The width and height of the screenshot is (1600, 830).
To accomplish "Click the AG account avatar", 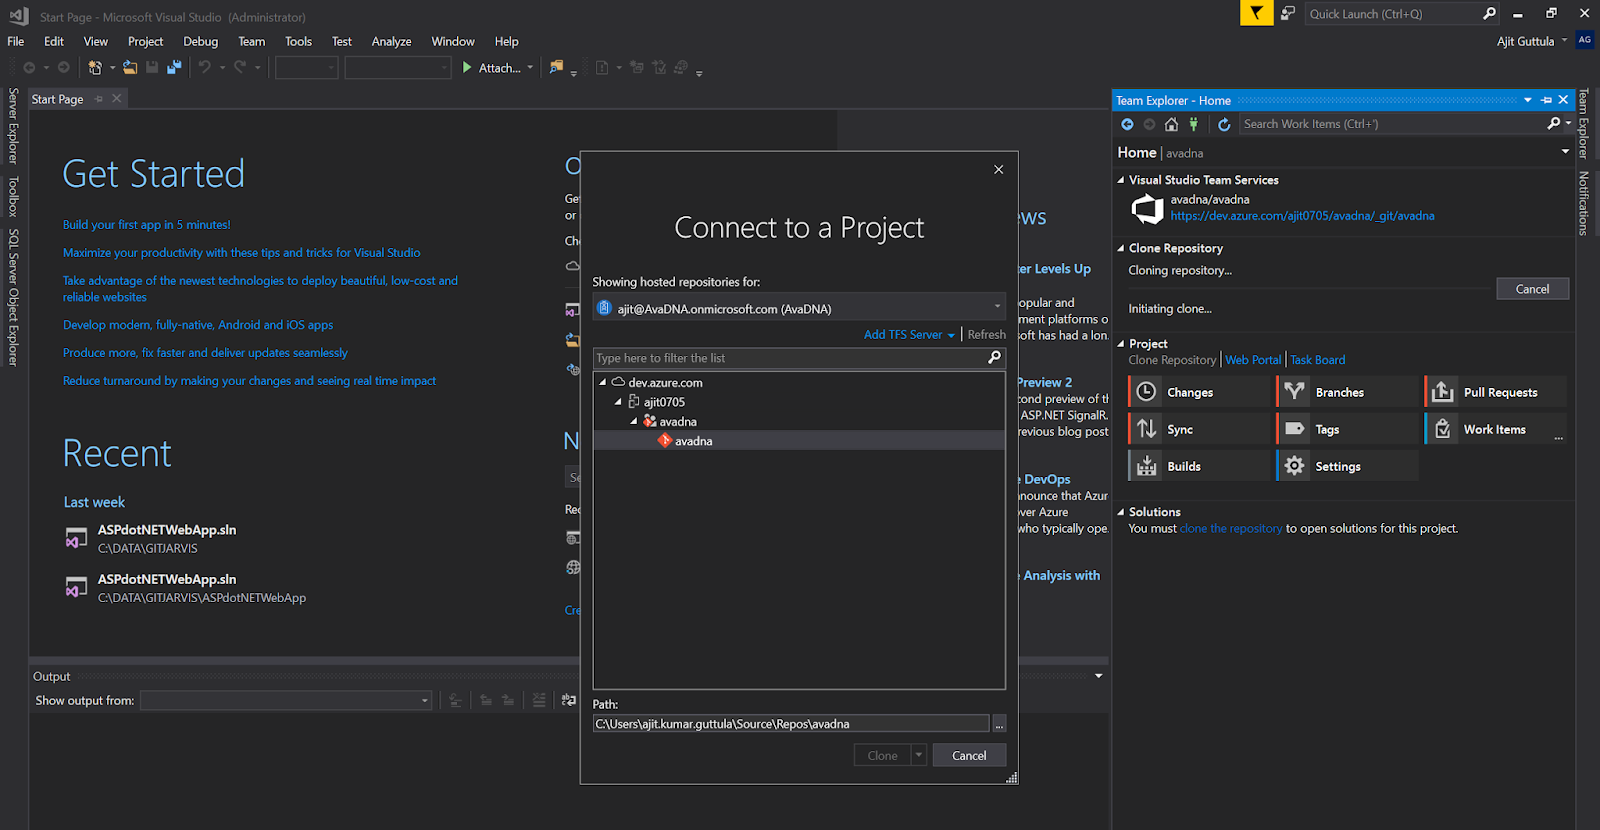I will point(1585,40).
